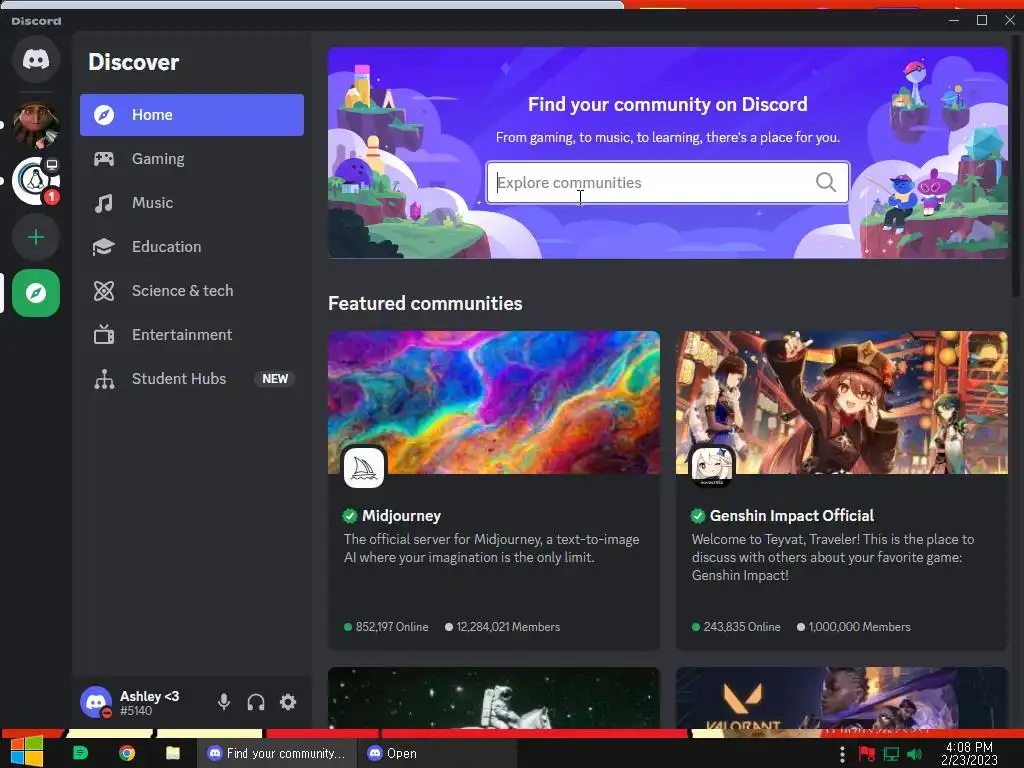The width and height of the screenshot is (1024, 768).
Task: Select the green Explore compass server icon
Action: point(36,293)
